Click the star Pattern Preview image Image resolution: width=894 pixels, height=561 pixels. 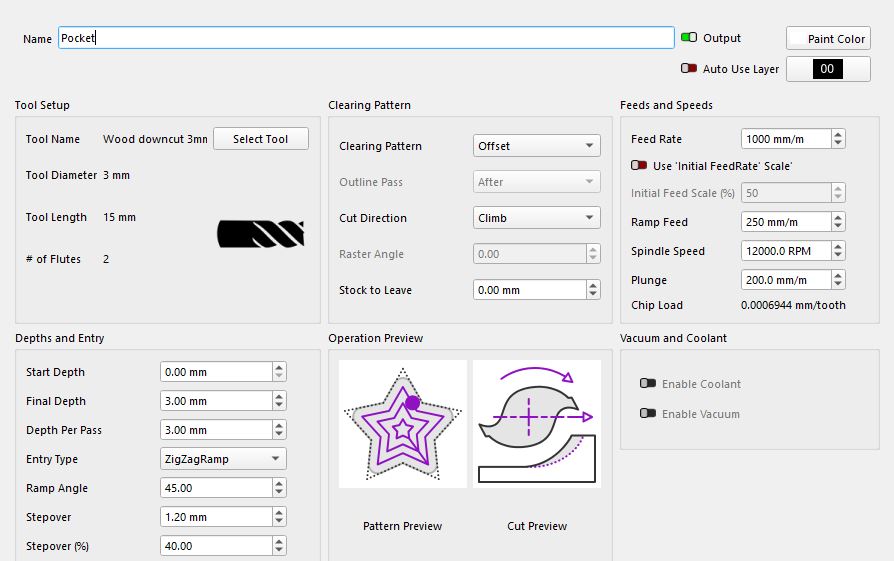point(403,424)
